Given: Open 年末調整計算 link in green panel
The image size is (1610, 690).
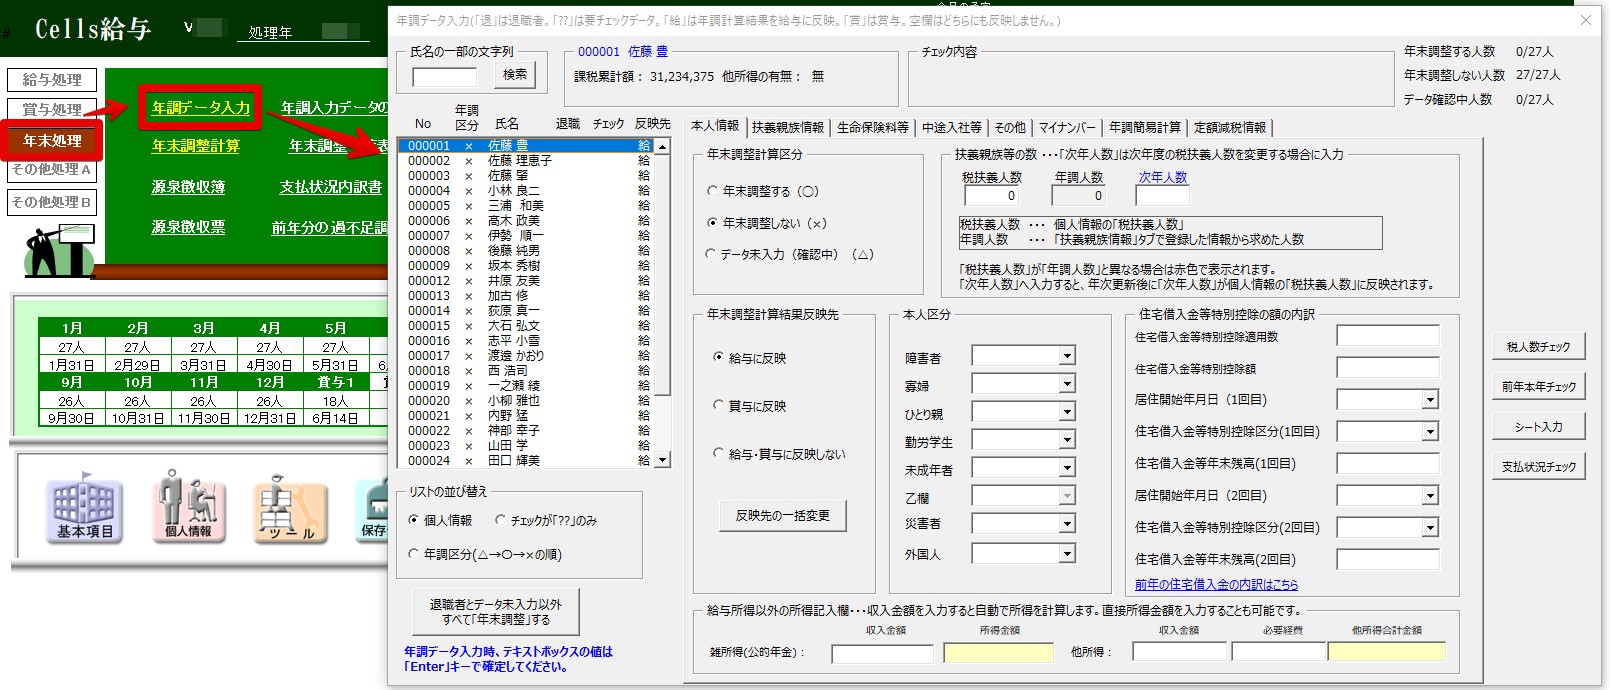Looking at the screenshot, I should coord(196,146).
